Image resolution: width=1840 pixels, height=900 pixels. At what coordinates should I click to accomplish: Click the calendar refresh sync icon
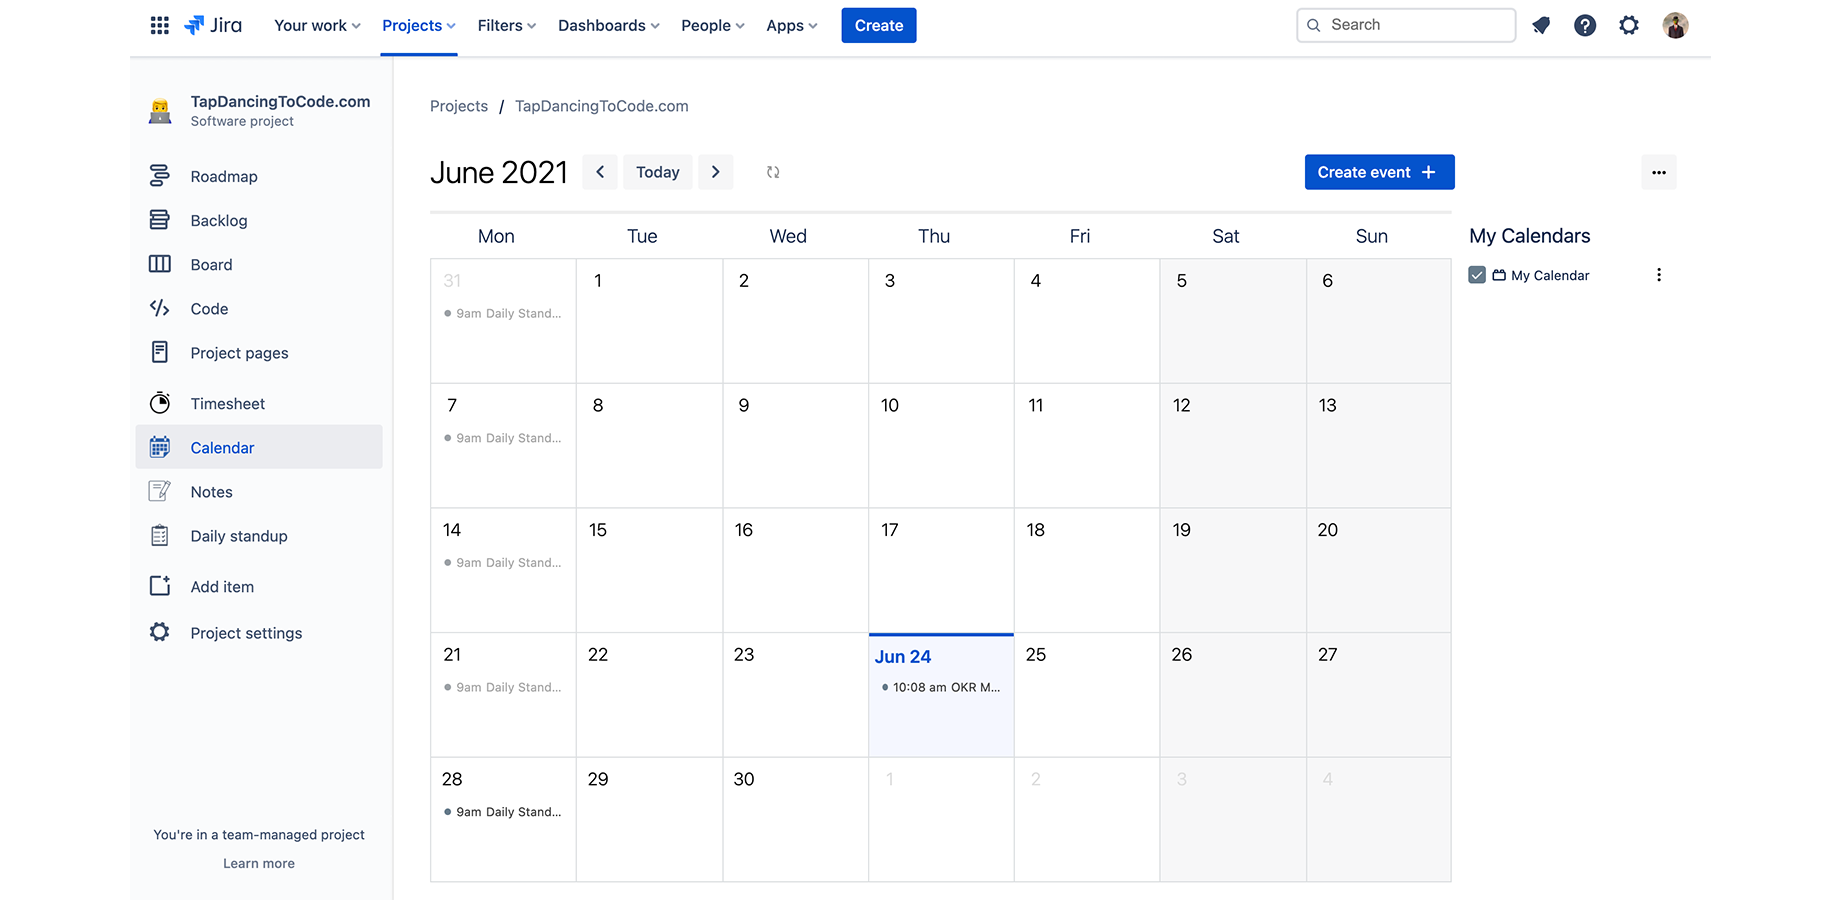coord(773,172)
